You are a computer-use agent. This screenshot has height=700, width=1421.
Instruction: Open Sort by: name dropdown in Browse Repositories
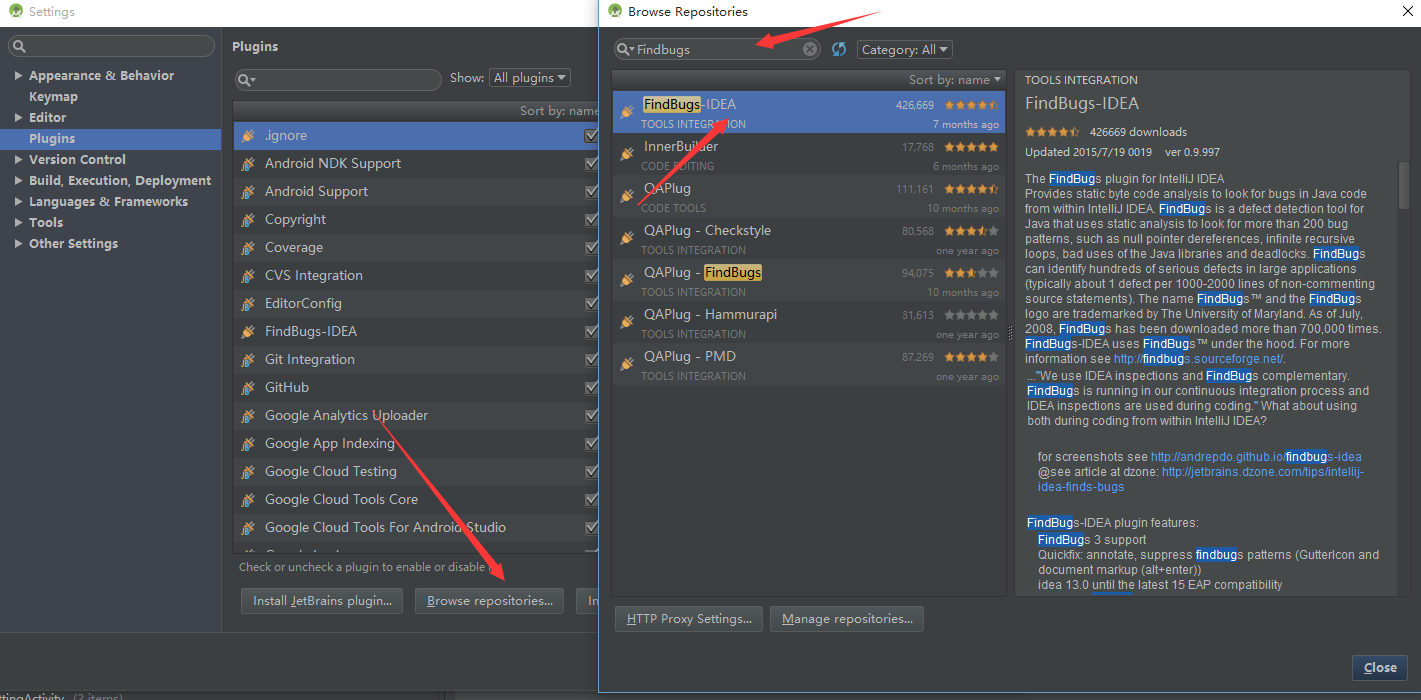coord(955,80)
